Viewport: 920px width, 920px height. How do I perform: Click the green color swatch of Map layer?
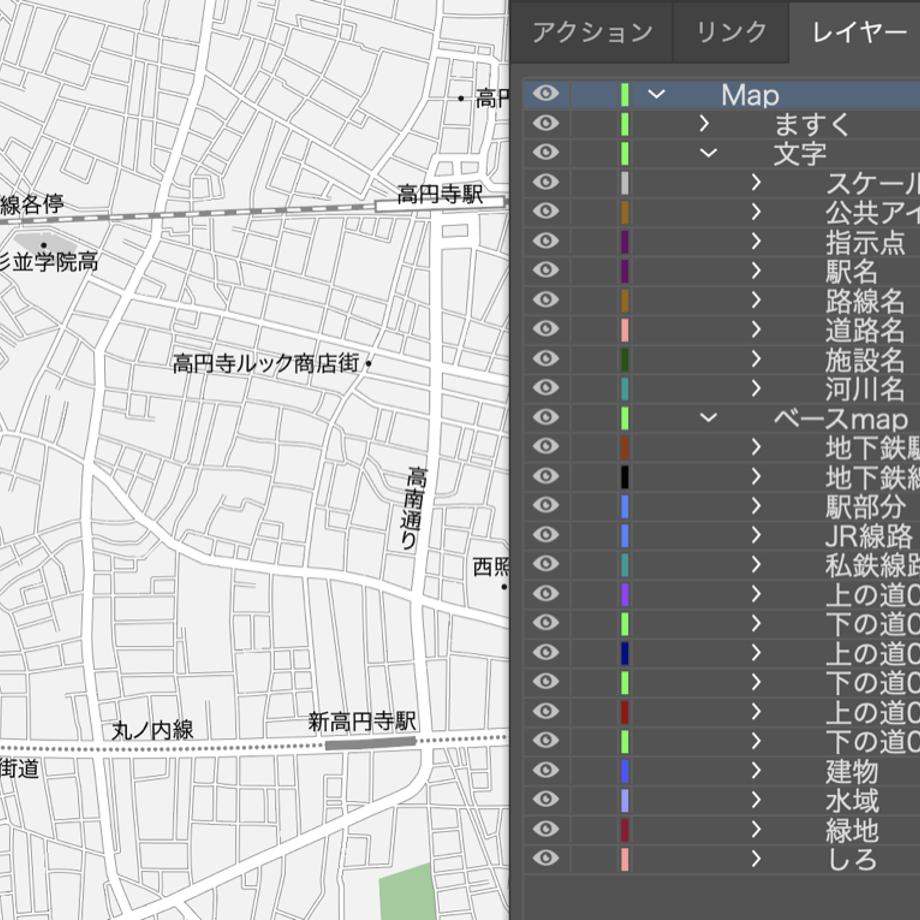pyautogui.click(x=625, y=94)
